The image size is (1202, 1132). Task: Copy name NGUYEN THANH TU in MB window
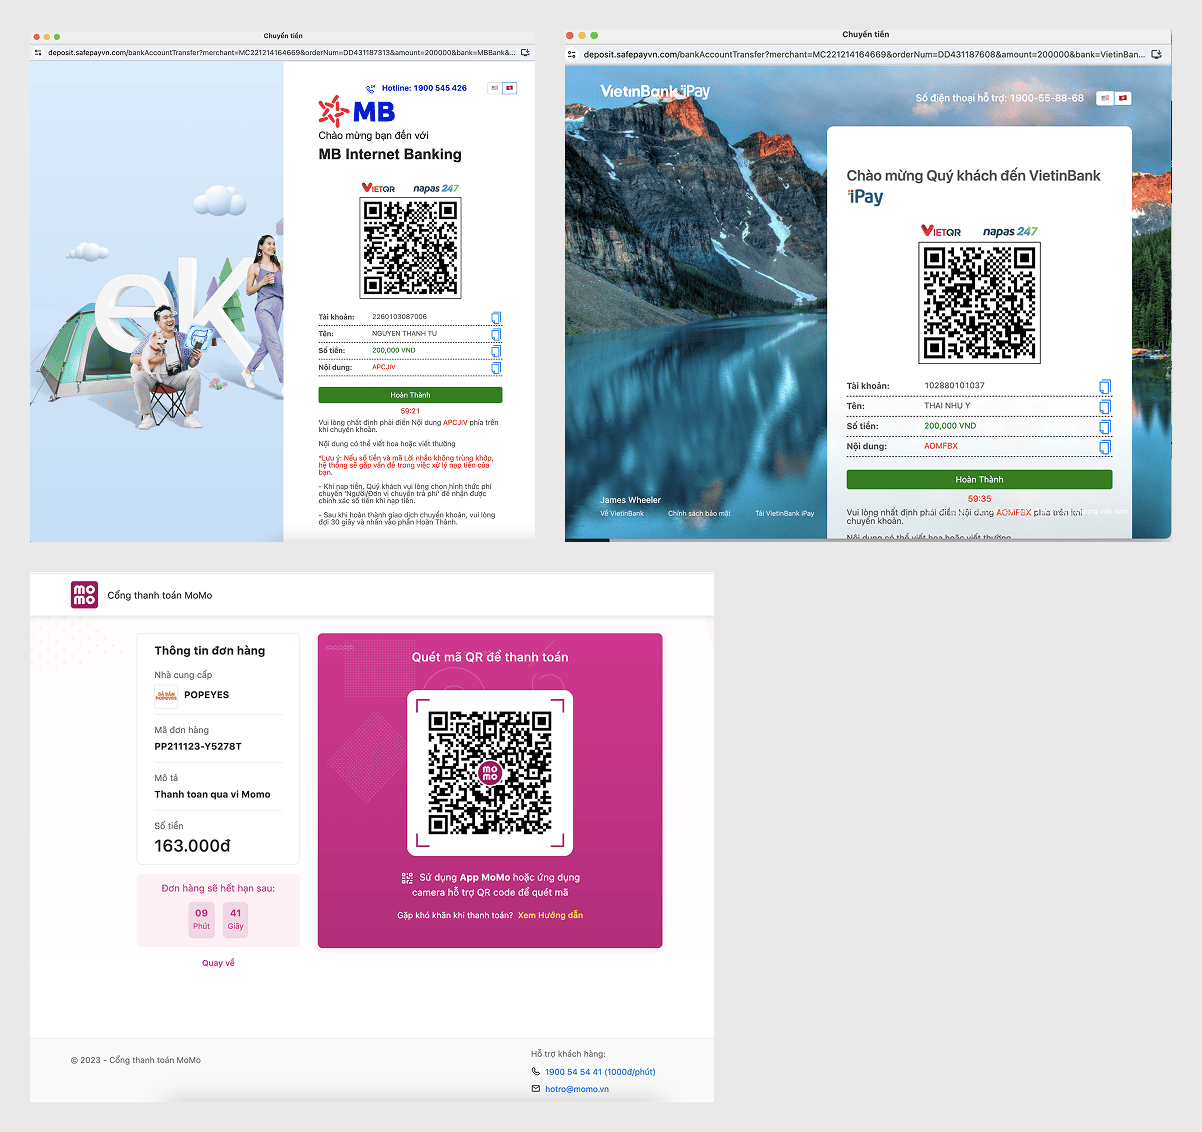pyautogui.click(x=496, y=334)
